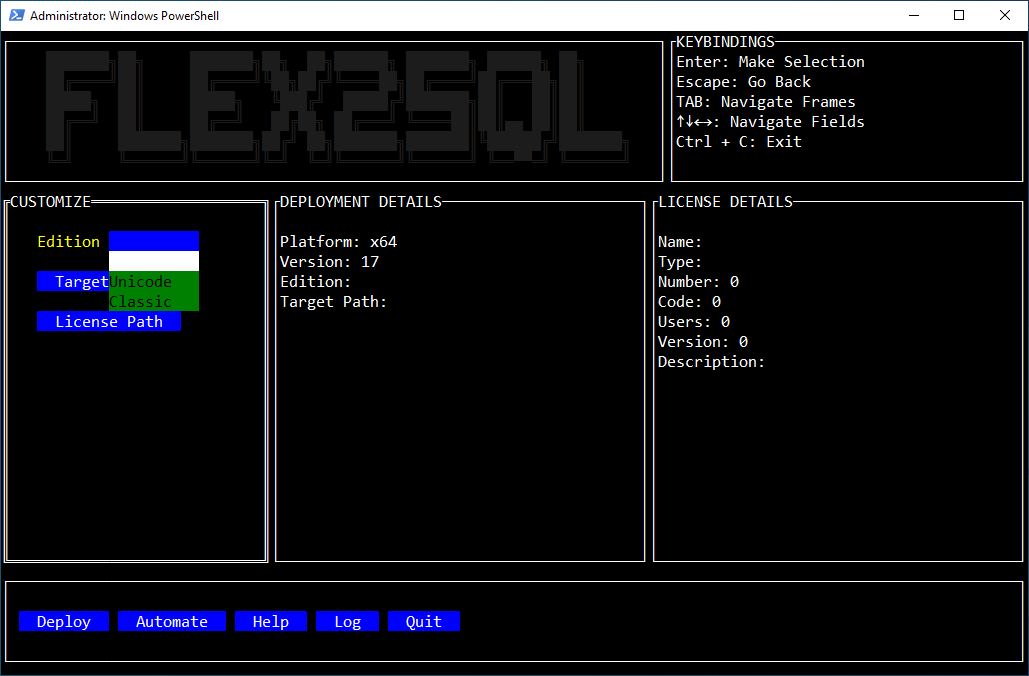Select the Target field button
1029x676 pixels.
(73, 282)
